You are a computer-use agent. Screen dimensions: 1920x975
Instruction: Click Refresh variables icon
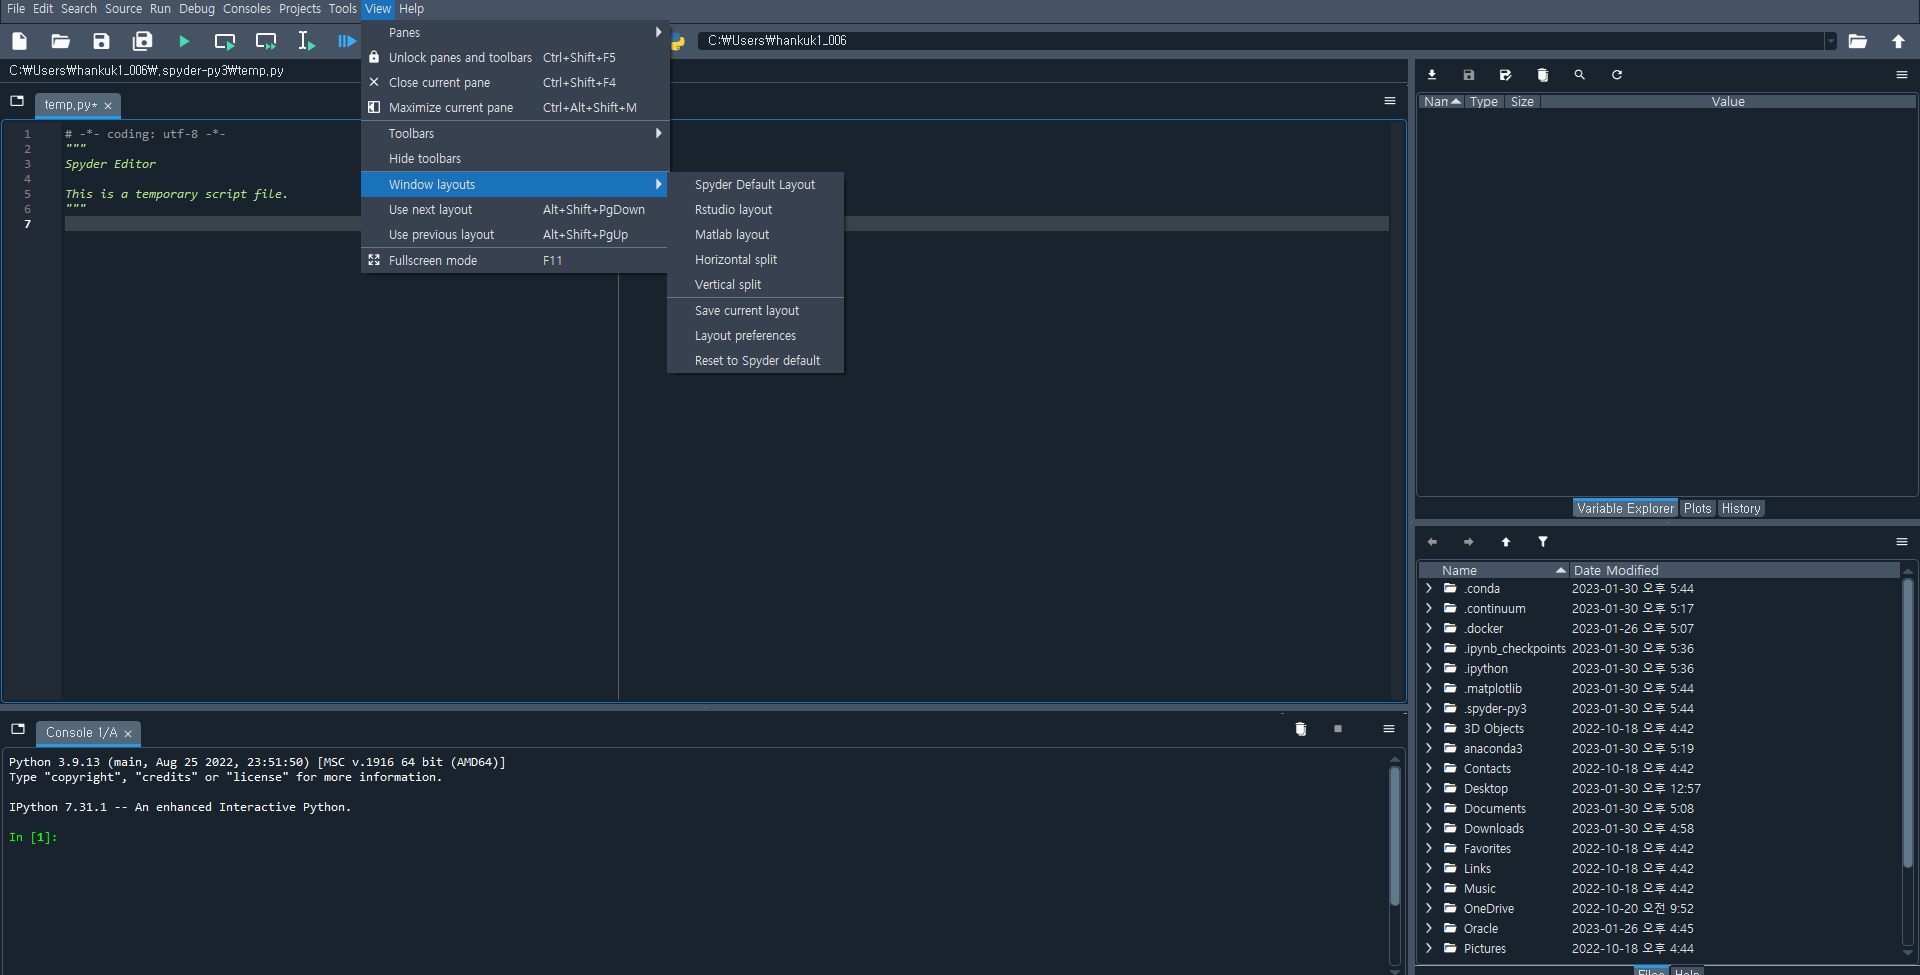click(1617, 75)
